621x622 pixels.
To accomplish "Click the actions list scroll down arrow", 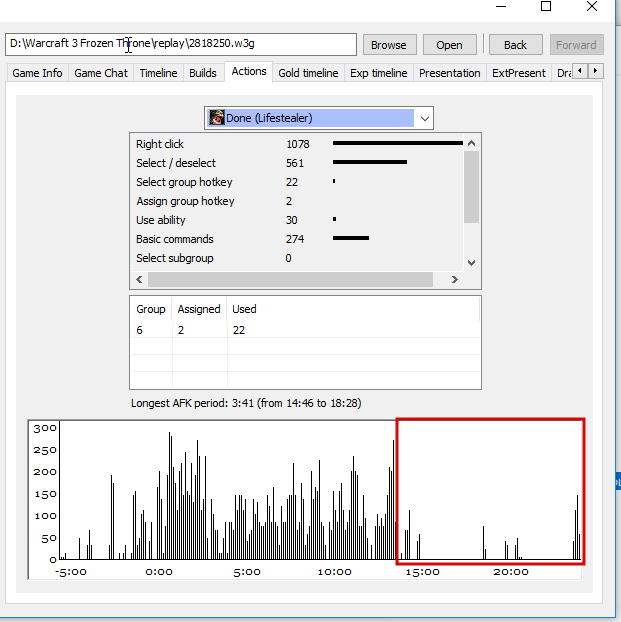I will point(471,262).
